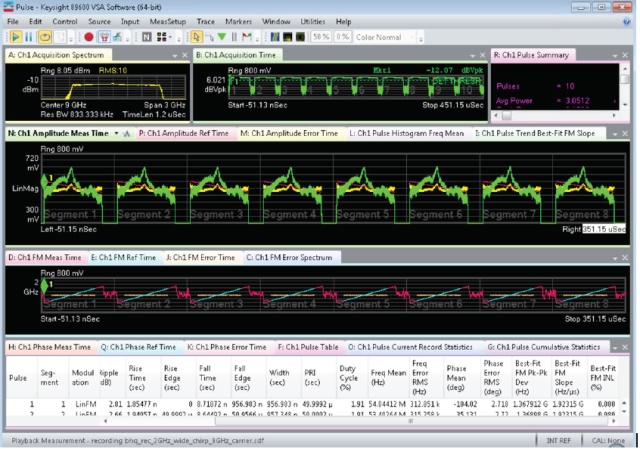This screenshot has height=449, width=640.
Task: Click the Freq Mean (Hz) column header
Action: pyautogui.click(x=388, y=378)
